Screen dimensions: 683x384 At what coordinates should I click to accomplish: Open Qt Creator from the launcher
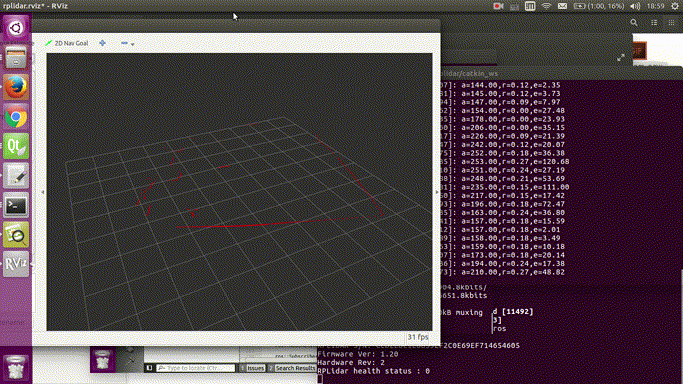pos(16,146)
